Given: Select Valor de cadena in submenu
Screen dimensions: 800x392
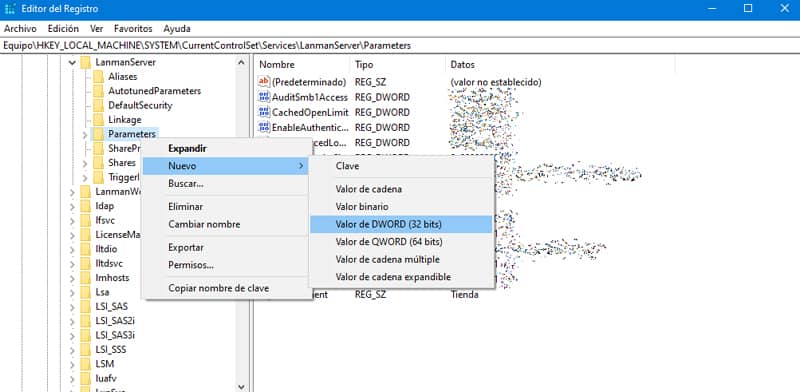Looking at the screenshot, I should pyautogui.click(x=401, y=189).
